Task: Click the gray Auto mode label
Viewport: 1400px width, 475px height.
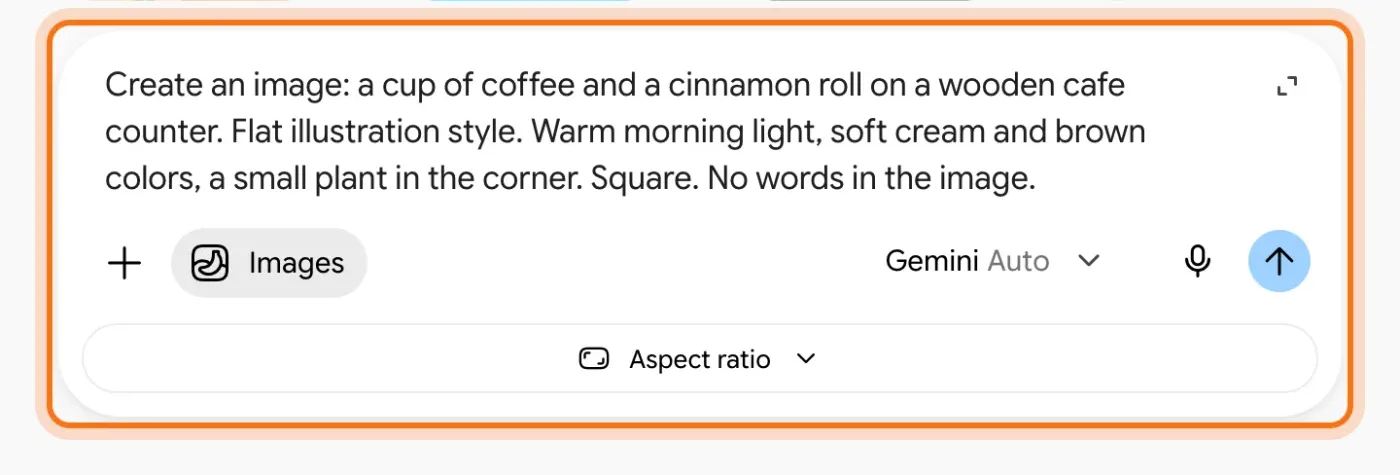Action: point(1018,262)
